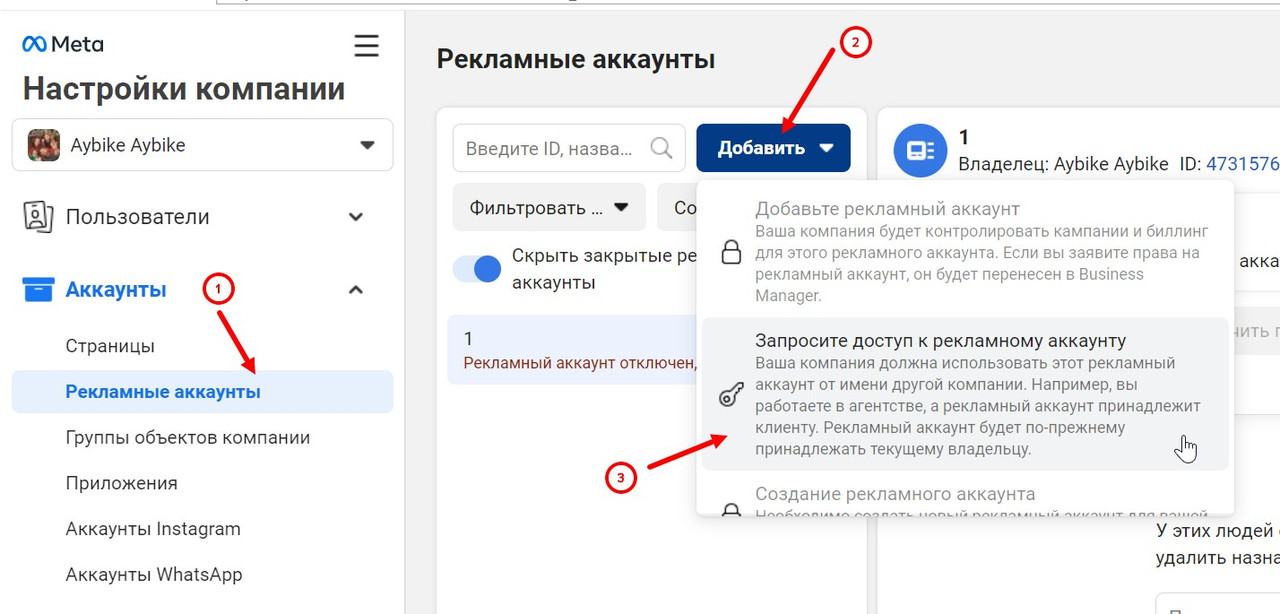
Task: Open the hamburger menu icon
Action: (367, 46)
